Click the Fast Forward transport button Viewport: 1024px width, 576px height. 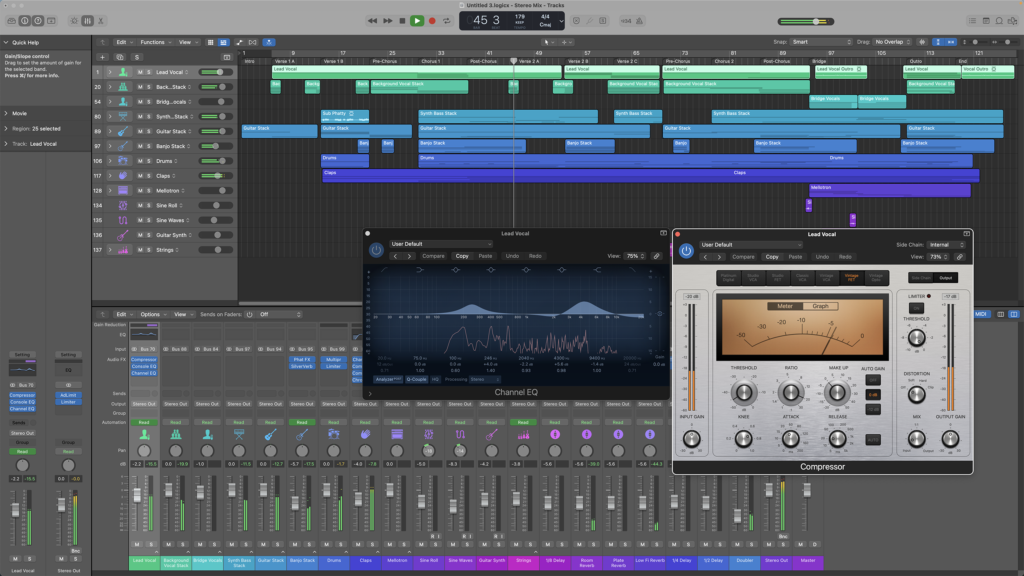coord(387,21)
